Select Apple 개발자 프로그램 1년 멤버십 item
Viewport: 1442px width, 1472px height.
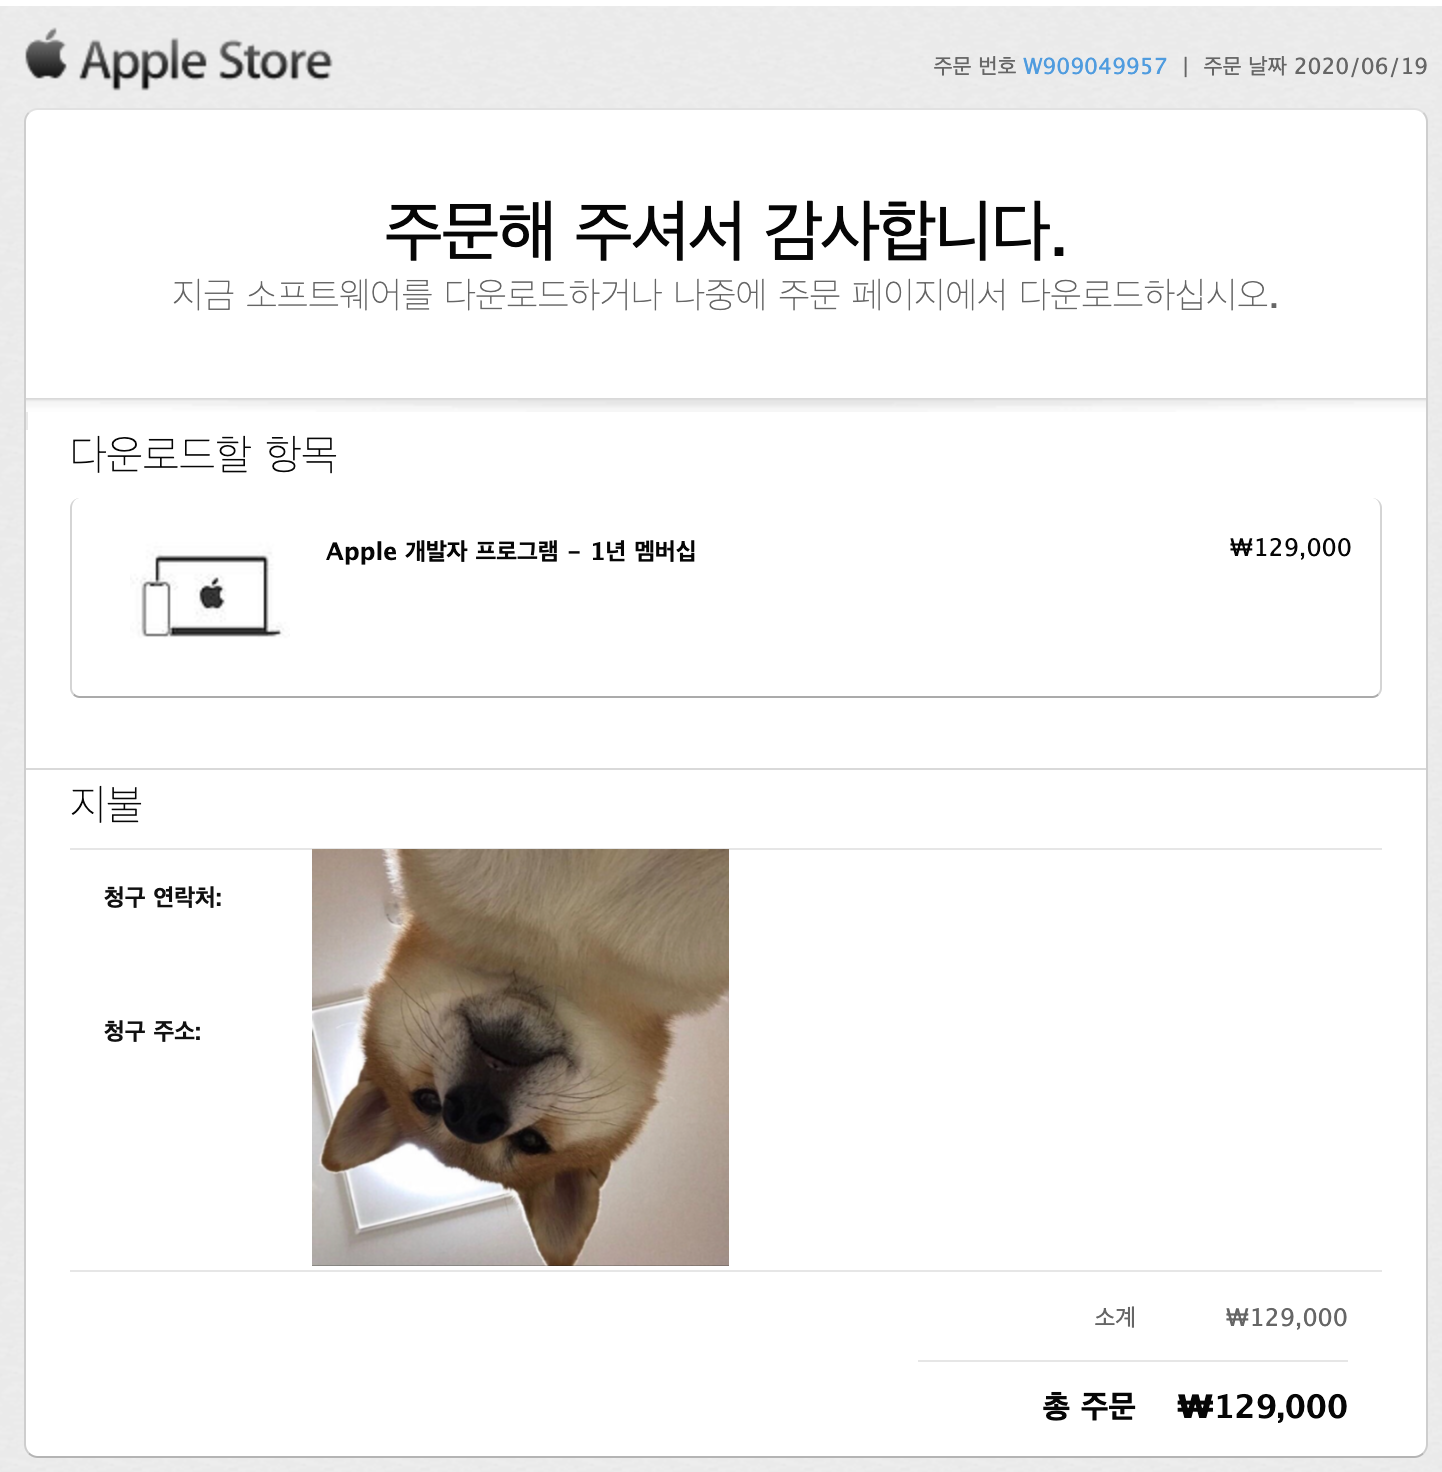(x=511, y=551)
